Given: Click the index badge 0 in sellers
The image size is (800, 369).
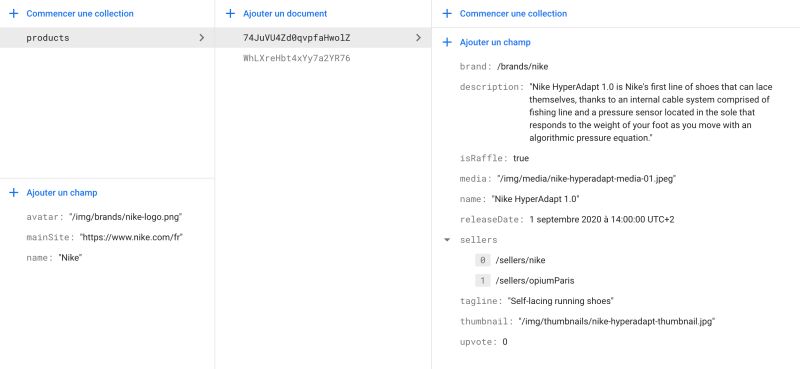Looking at the screenshot, I should point(482,260).
